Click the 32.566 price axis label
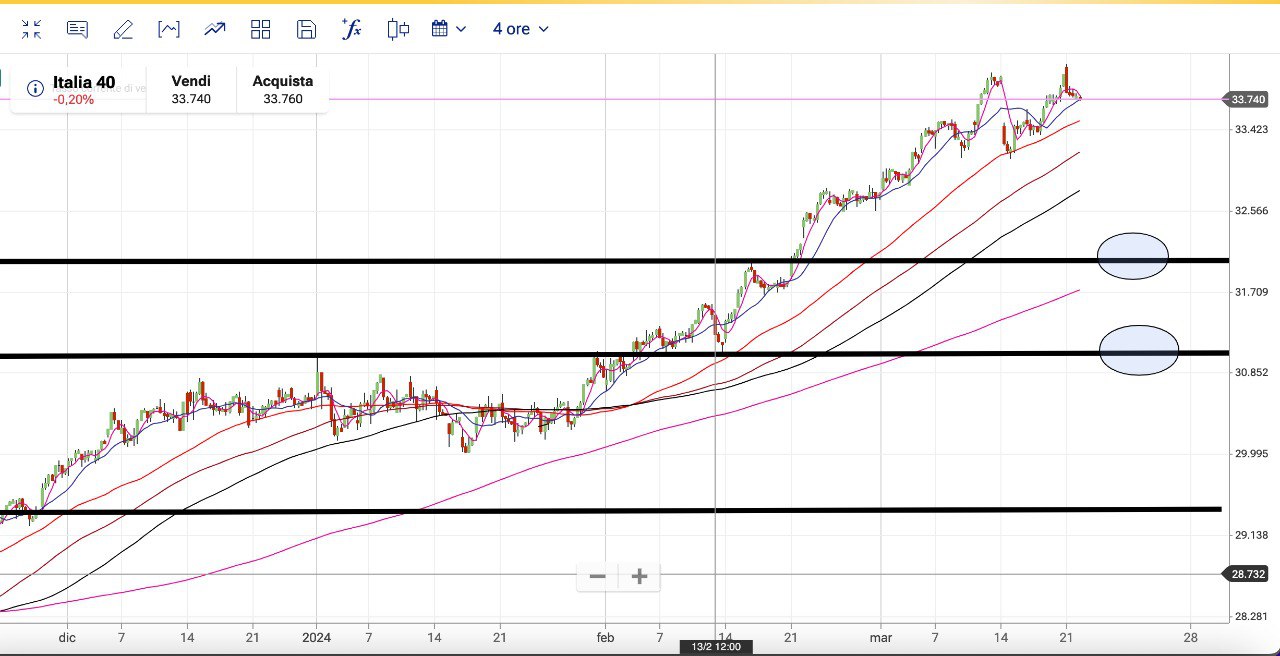The width and height of the screenshot is (1280, 656). pyautogui.click(x=1250, y=211)
